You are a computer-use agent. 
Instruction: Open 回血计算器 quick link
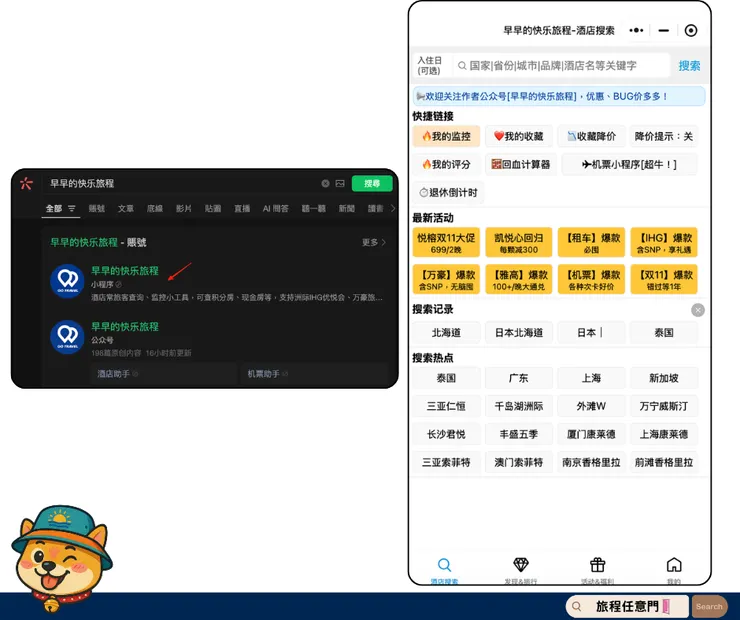[x=521, y=164]
